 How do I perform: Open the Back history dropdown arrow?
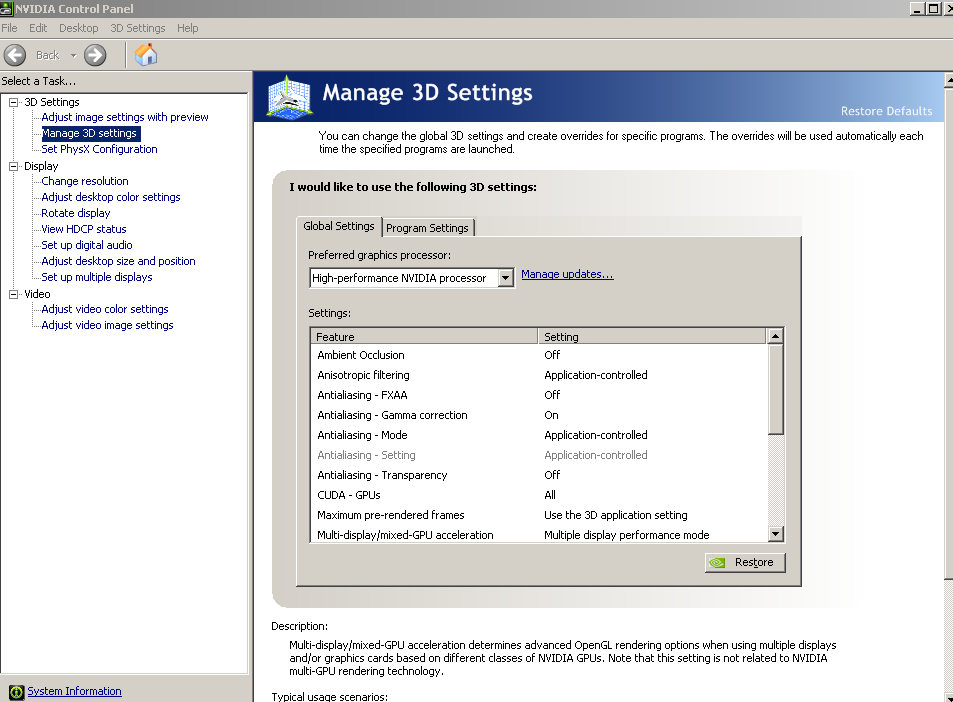(x=74, y=55)
